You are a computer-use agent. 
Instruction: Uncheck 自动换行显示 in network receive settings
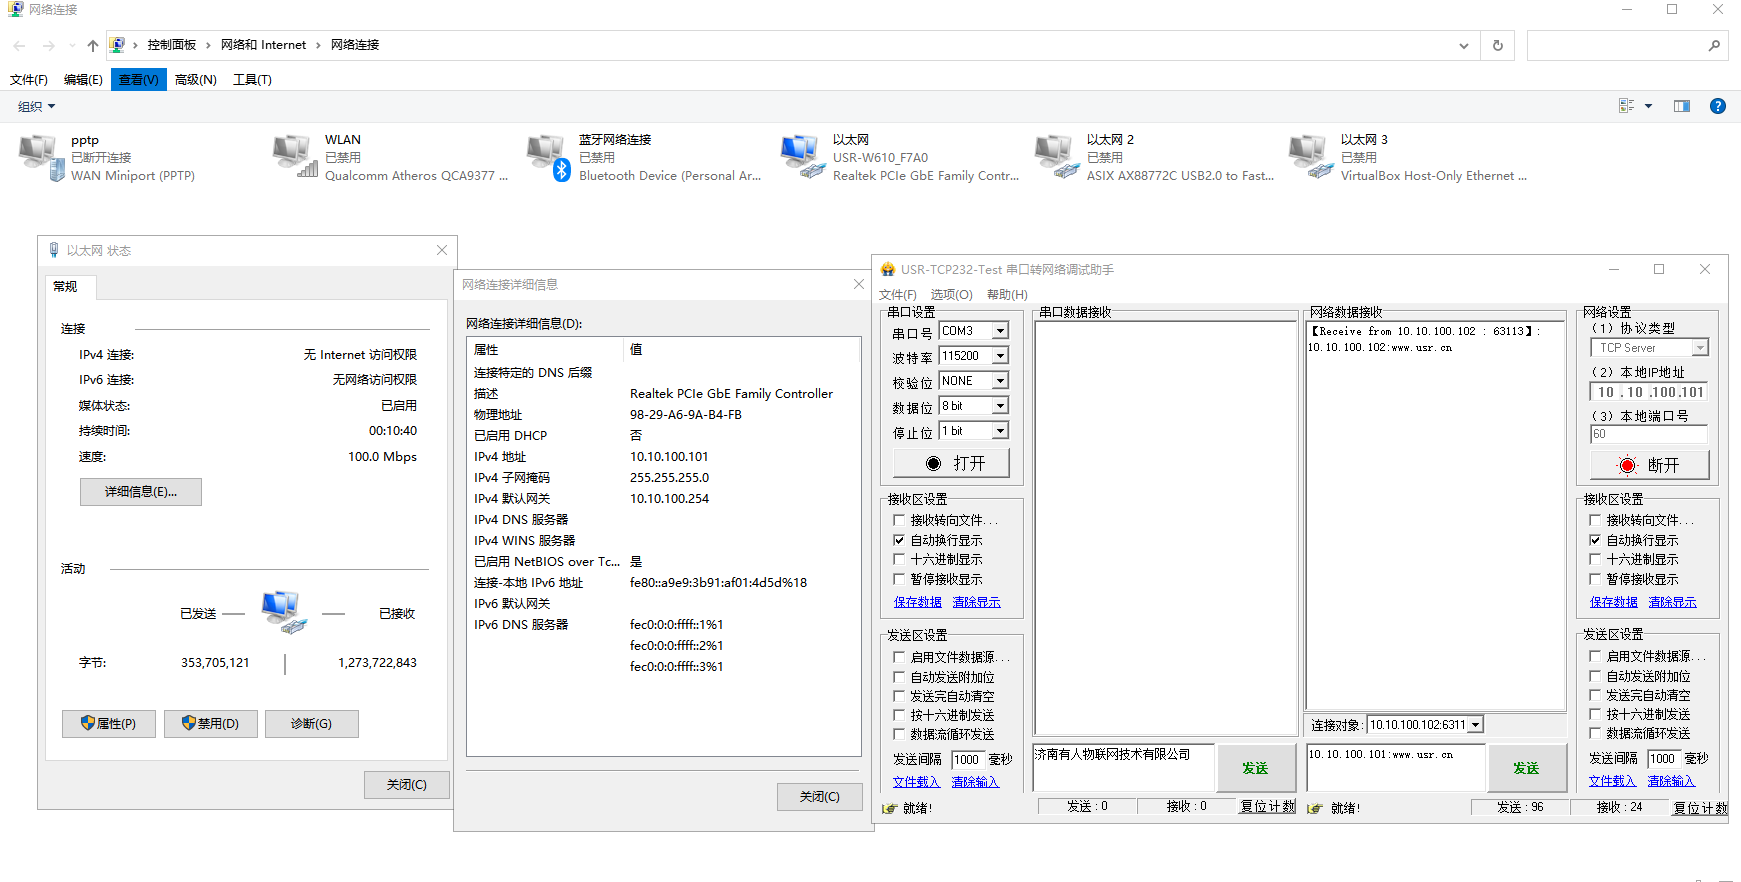click(1595, 540)
